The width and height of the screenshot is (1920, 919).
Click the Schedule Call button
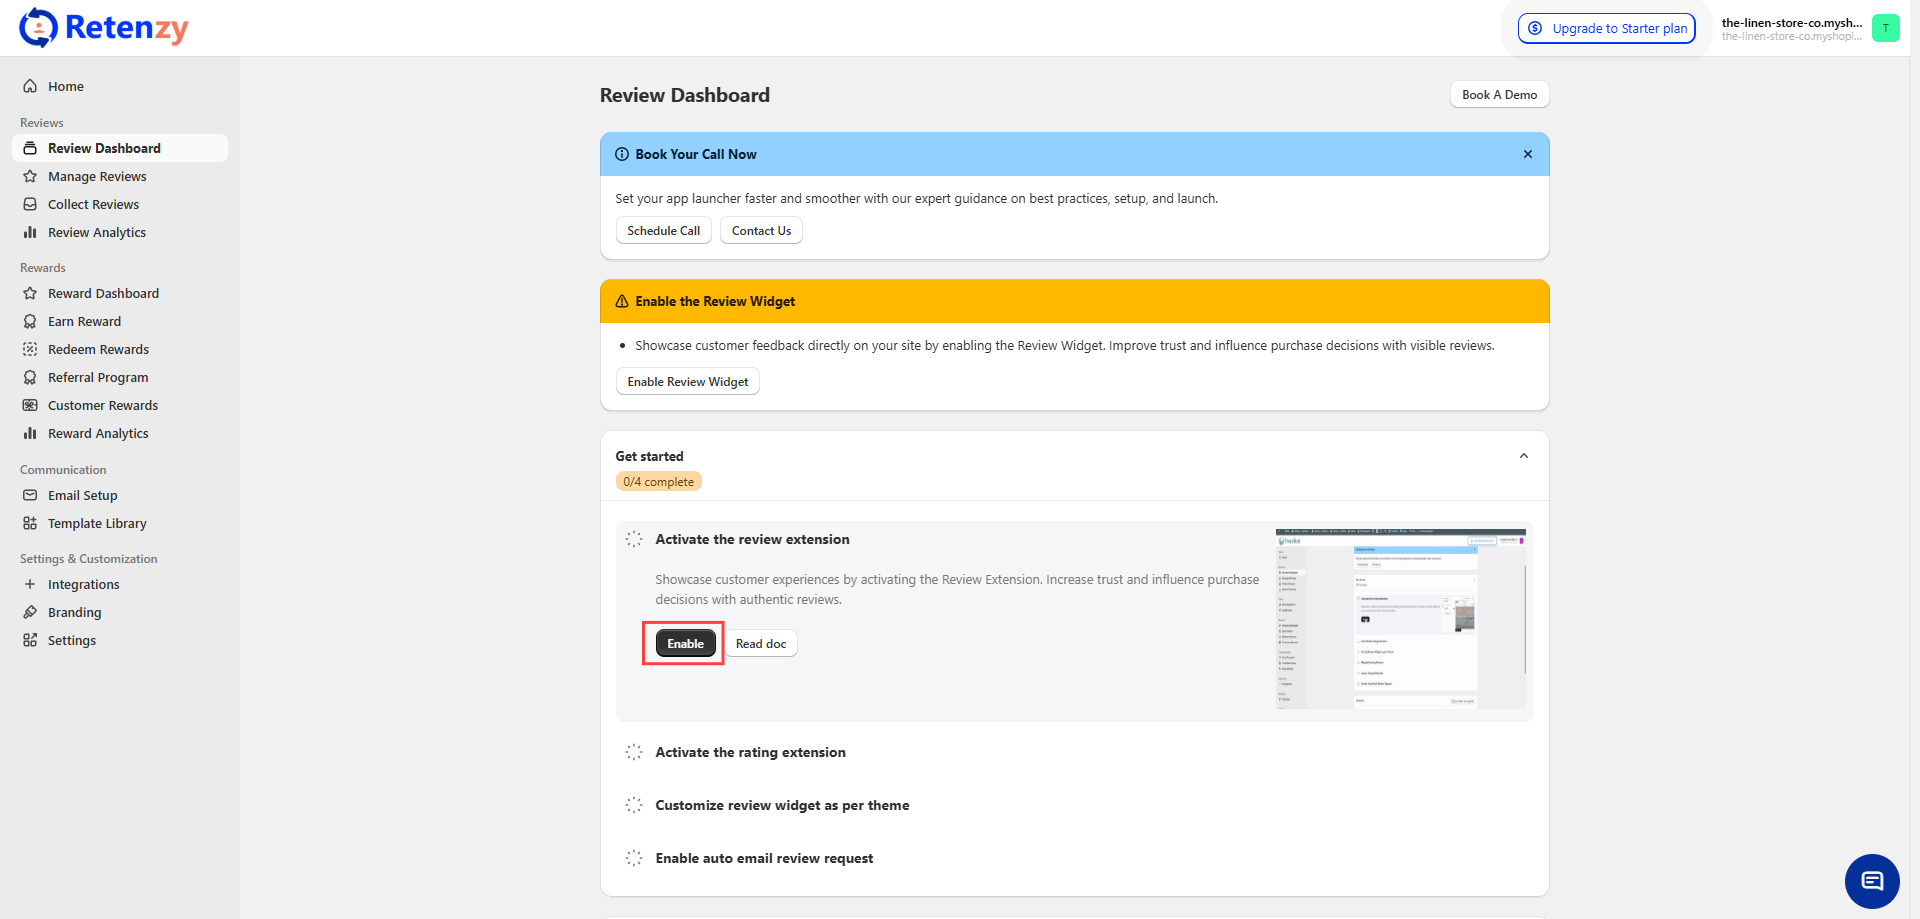tap(663, 230)
